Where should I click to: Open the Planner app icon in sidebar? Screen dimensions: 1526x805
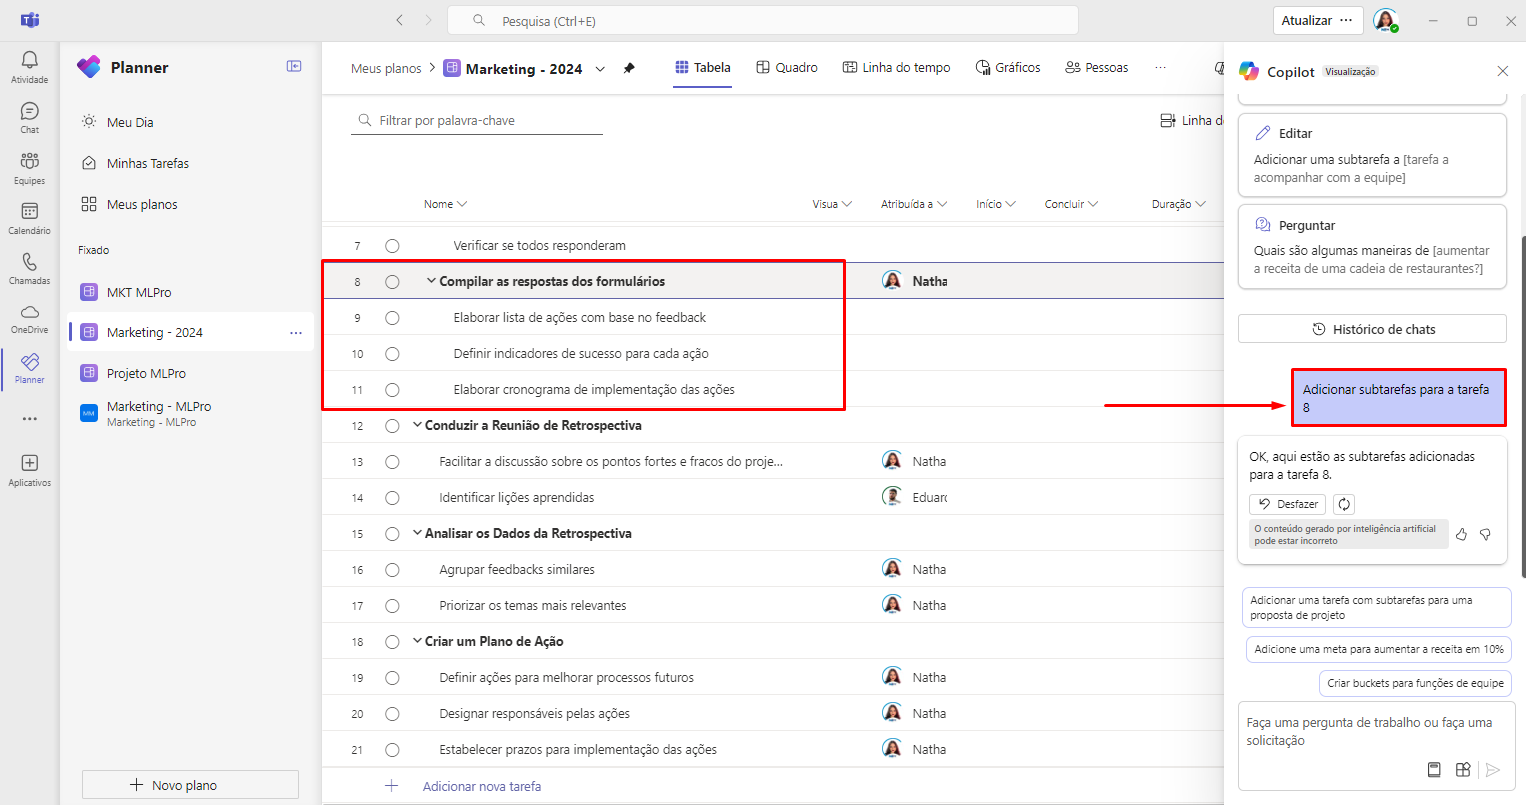pos(29,368)
